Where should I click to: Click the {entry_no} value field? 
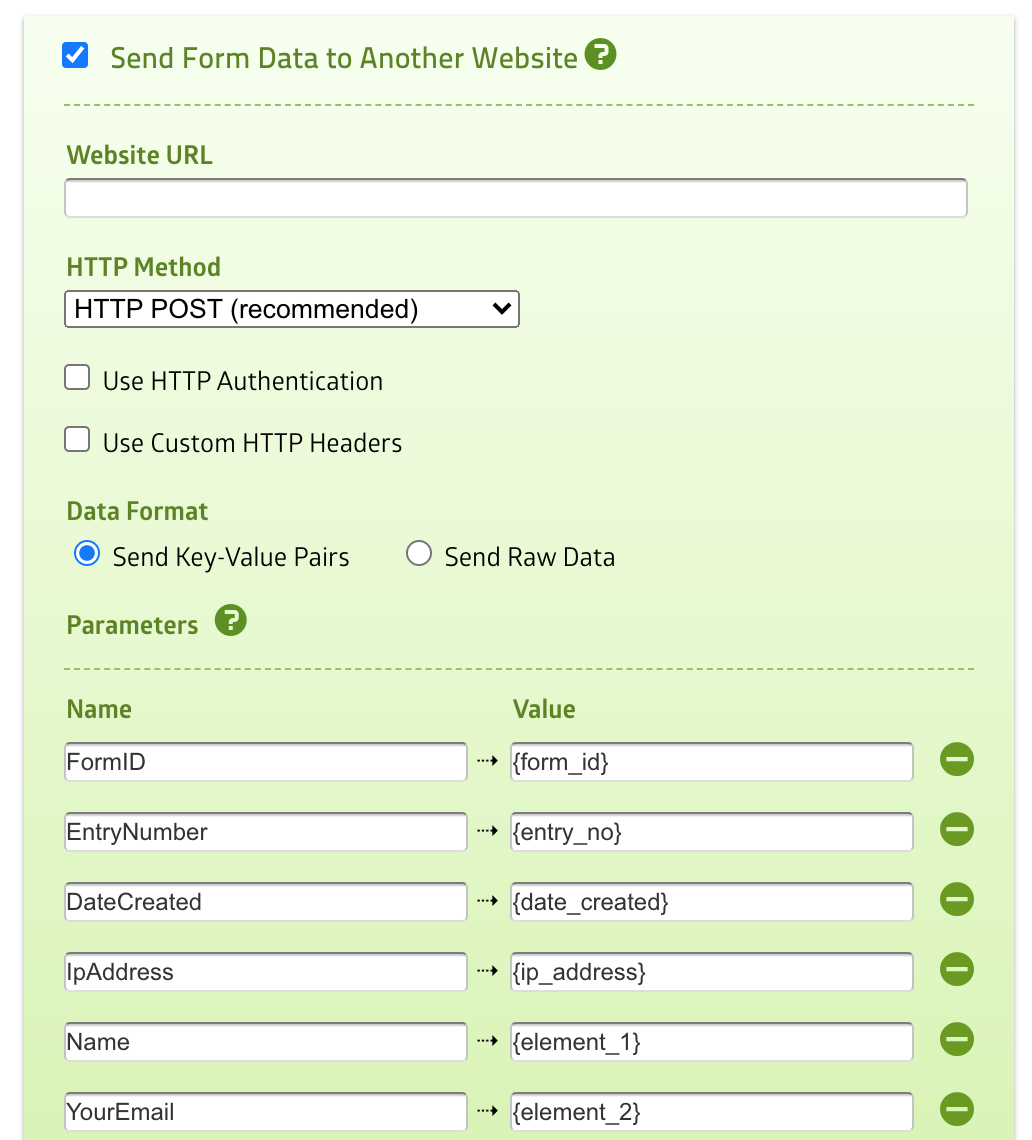tap(711, 832)
